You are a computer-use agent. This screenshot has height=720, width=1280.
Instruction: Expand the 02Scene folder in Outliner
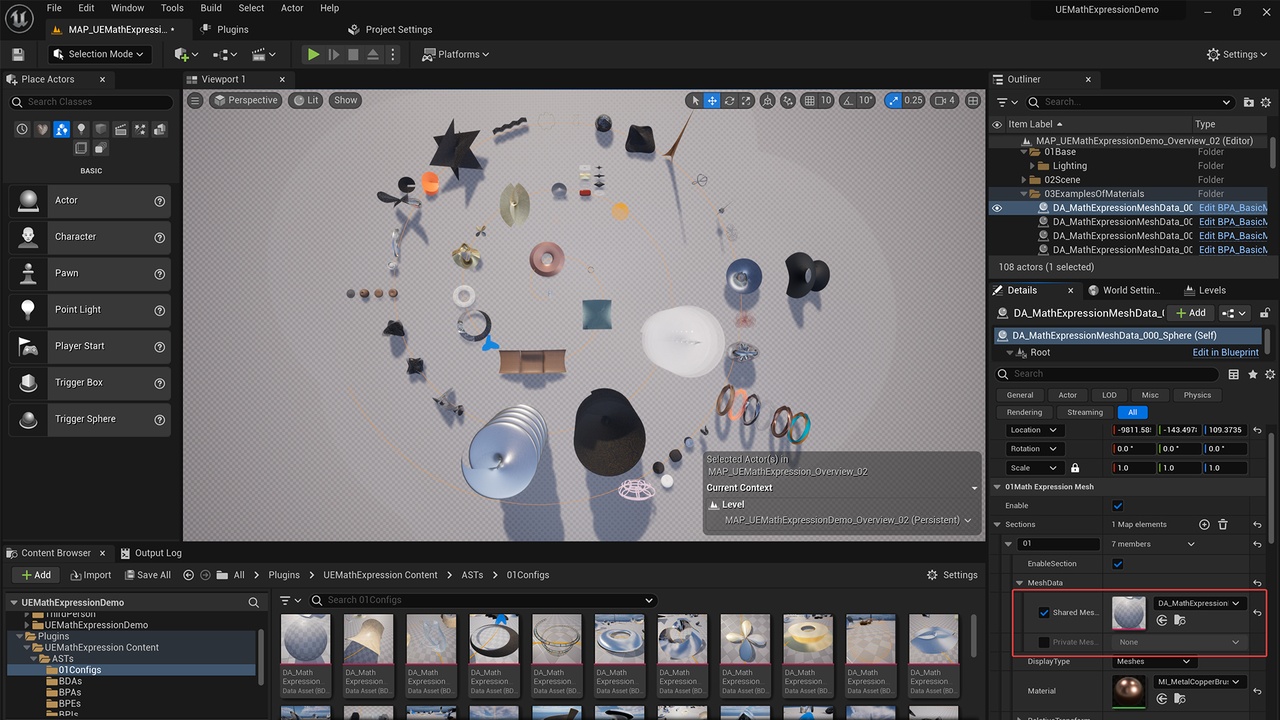[1024, 180]
